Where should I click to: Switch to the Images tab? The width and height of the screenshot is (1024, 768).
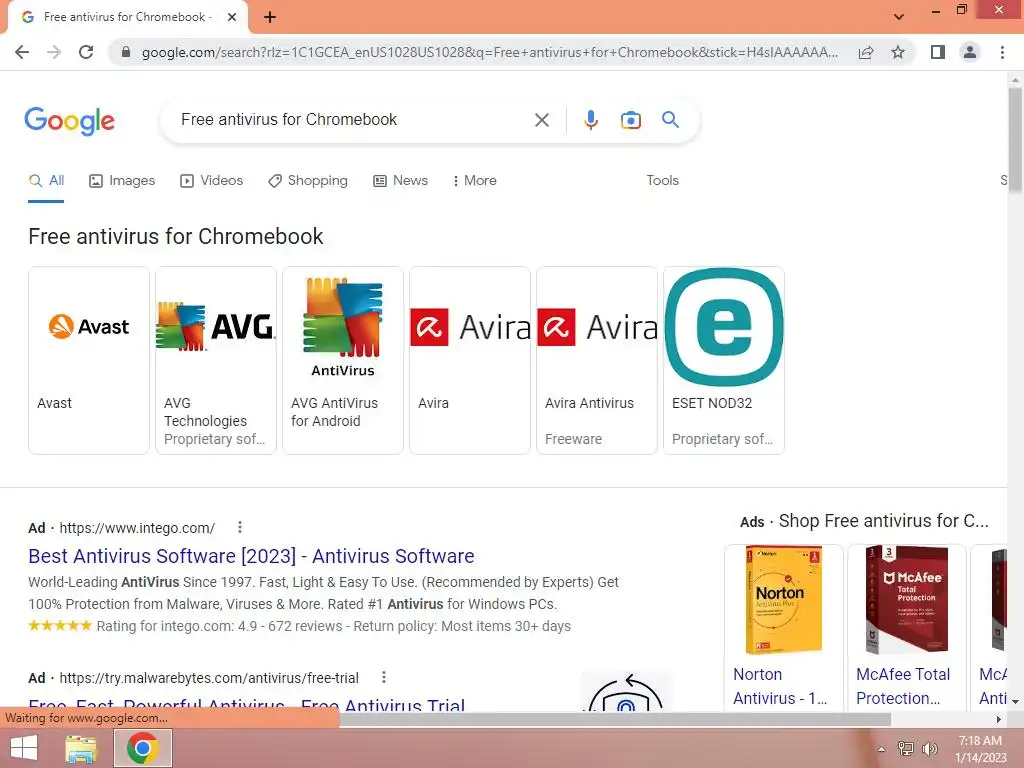(x=122, y=181)
